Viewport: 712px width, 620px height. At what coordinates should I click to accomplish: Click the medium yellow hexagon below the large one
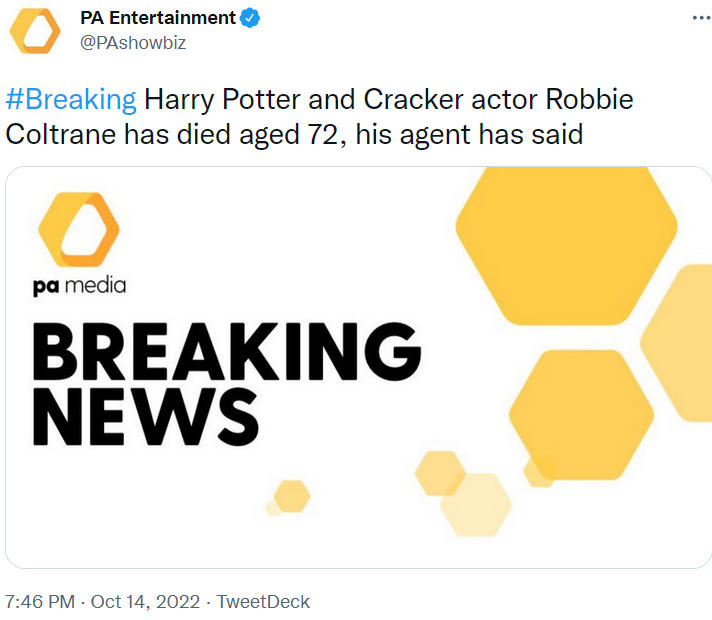pyautogui.click(x=581, y=414)
